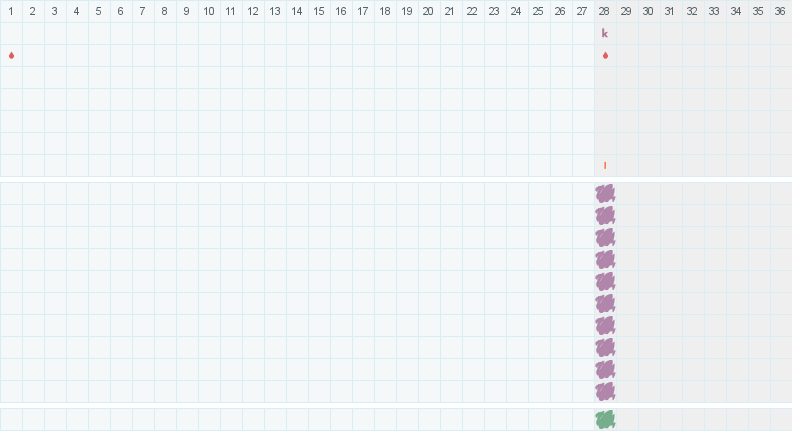Viewport: 792px width, 431px height.
Task: Click the second purple scribble from top
Action: [605, 215]
